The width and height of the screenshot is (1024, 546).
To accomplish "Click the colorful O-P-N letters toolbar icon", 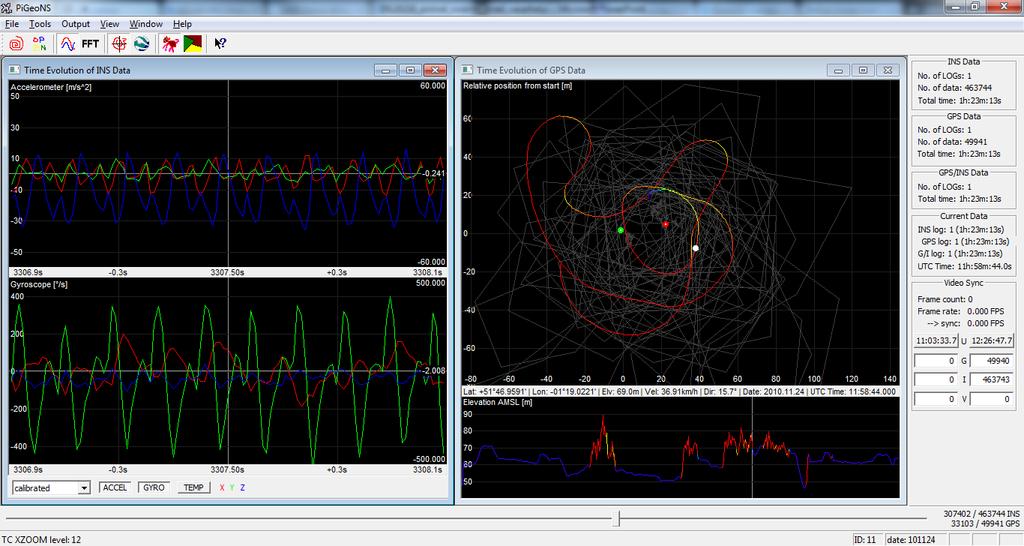I will 39,44.
